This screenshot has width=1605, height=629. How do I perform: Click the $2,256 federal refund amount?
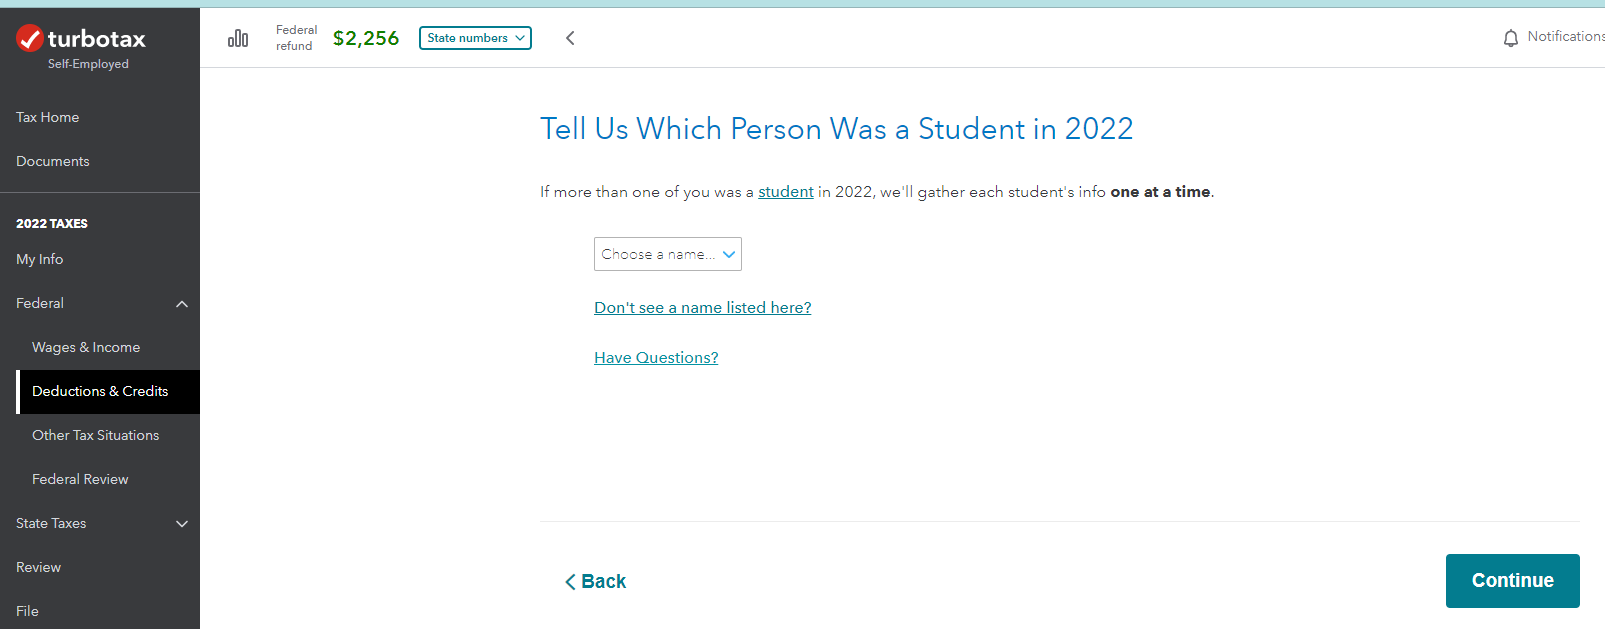click(366, 38)
